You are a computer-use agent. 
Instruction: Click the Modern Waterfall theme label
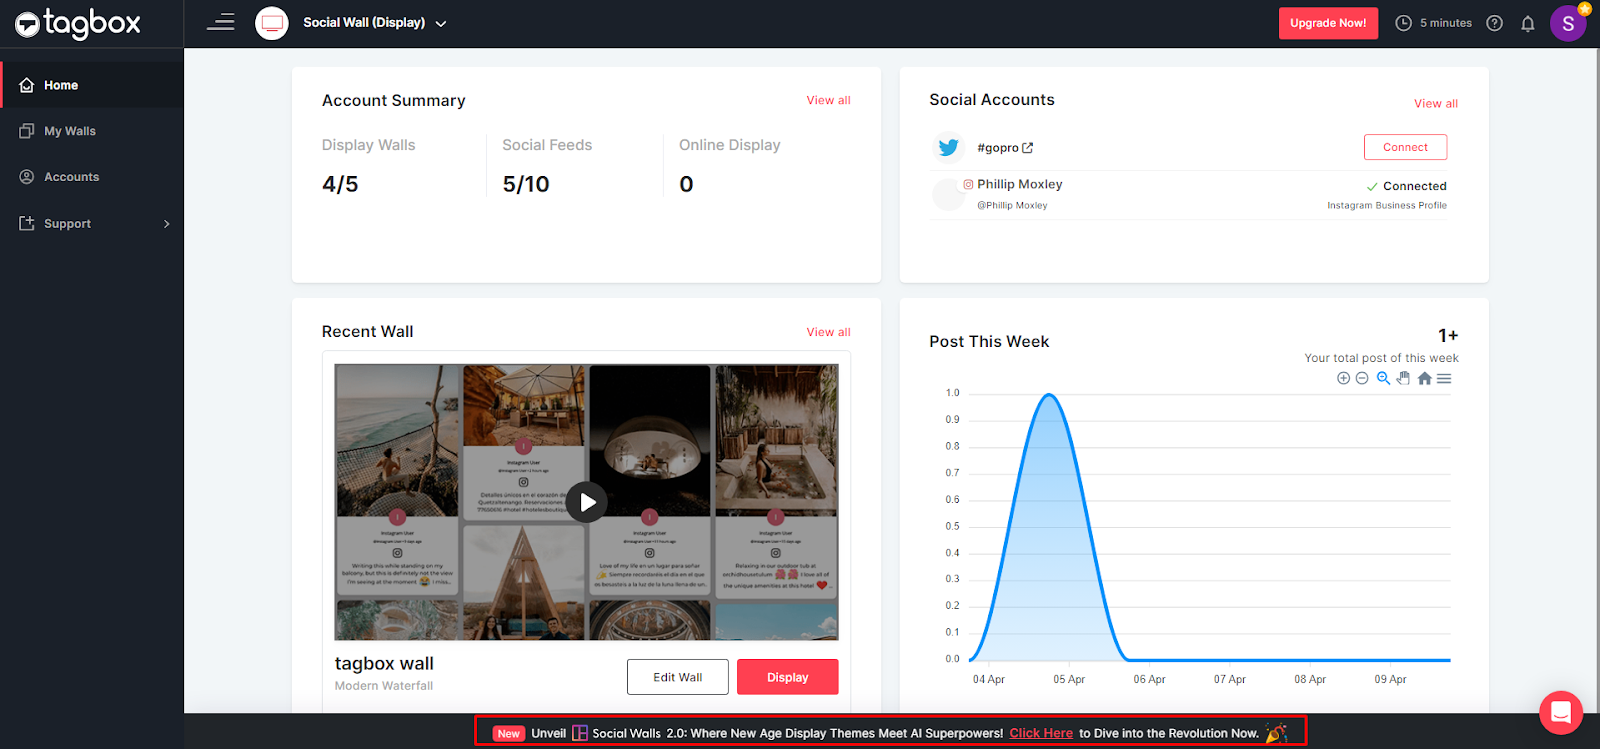[x=384, y=686]
